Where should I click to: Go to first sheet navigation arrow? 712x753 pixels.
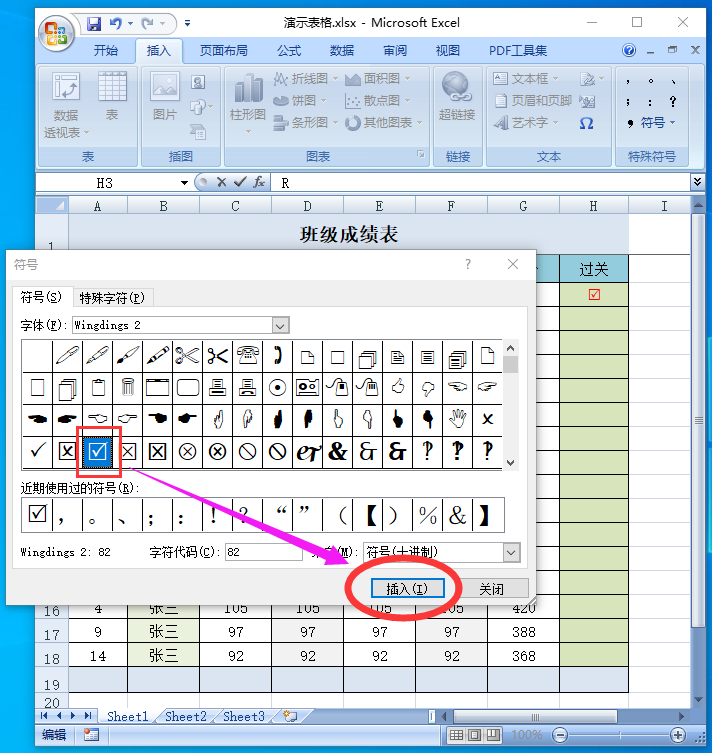click(x=44, y=716)
